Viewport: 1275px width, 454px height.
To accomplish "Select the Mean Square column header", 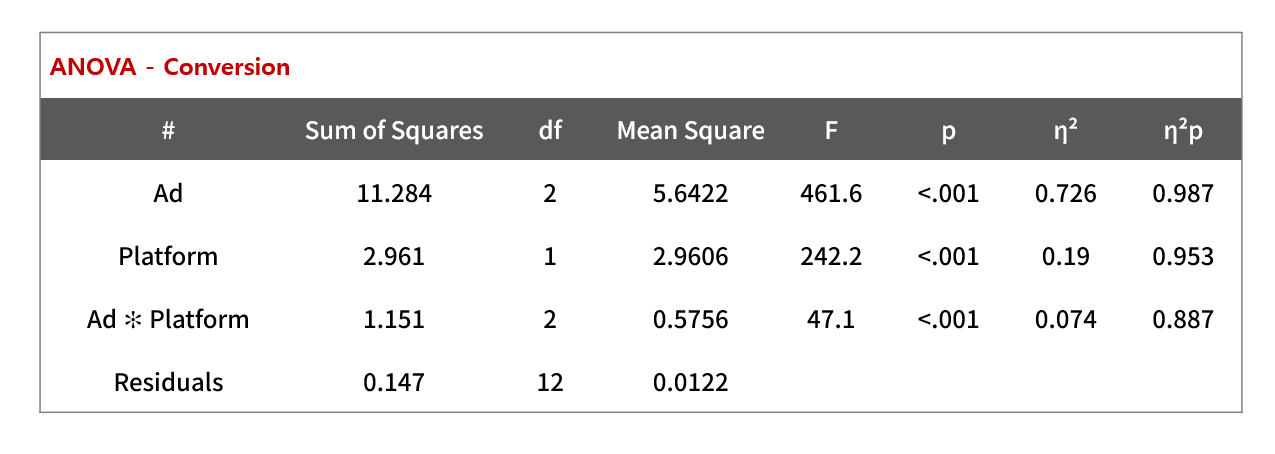I will pyautogui.click(x=690, y=131).
